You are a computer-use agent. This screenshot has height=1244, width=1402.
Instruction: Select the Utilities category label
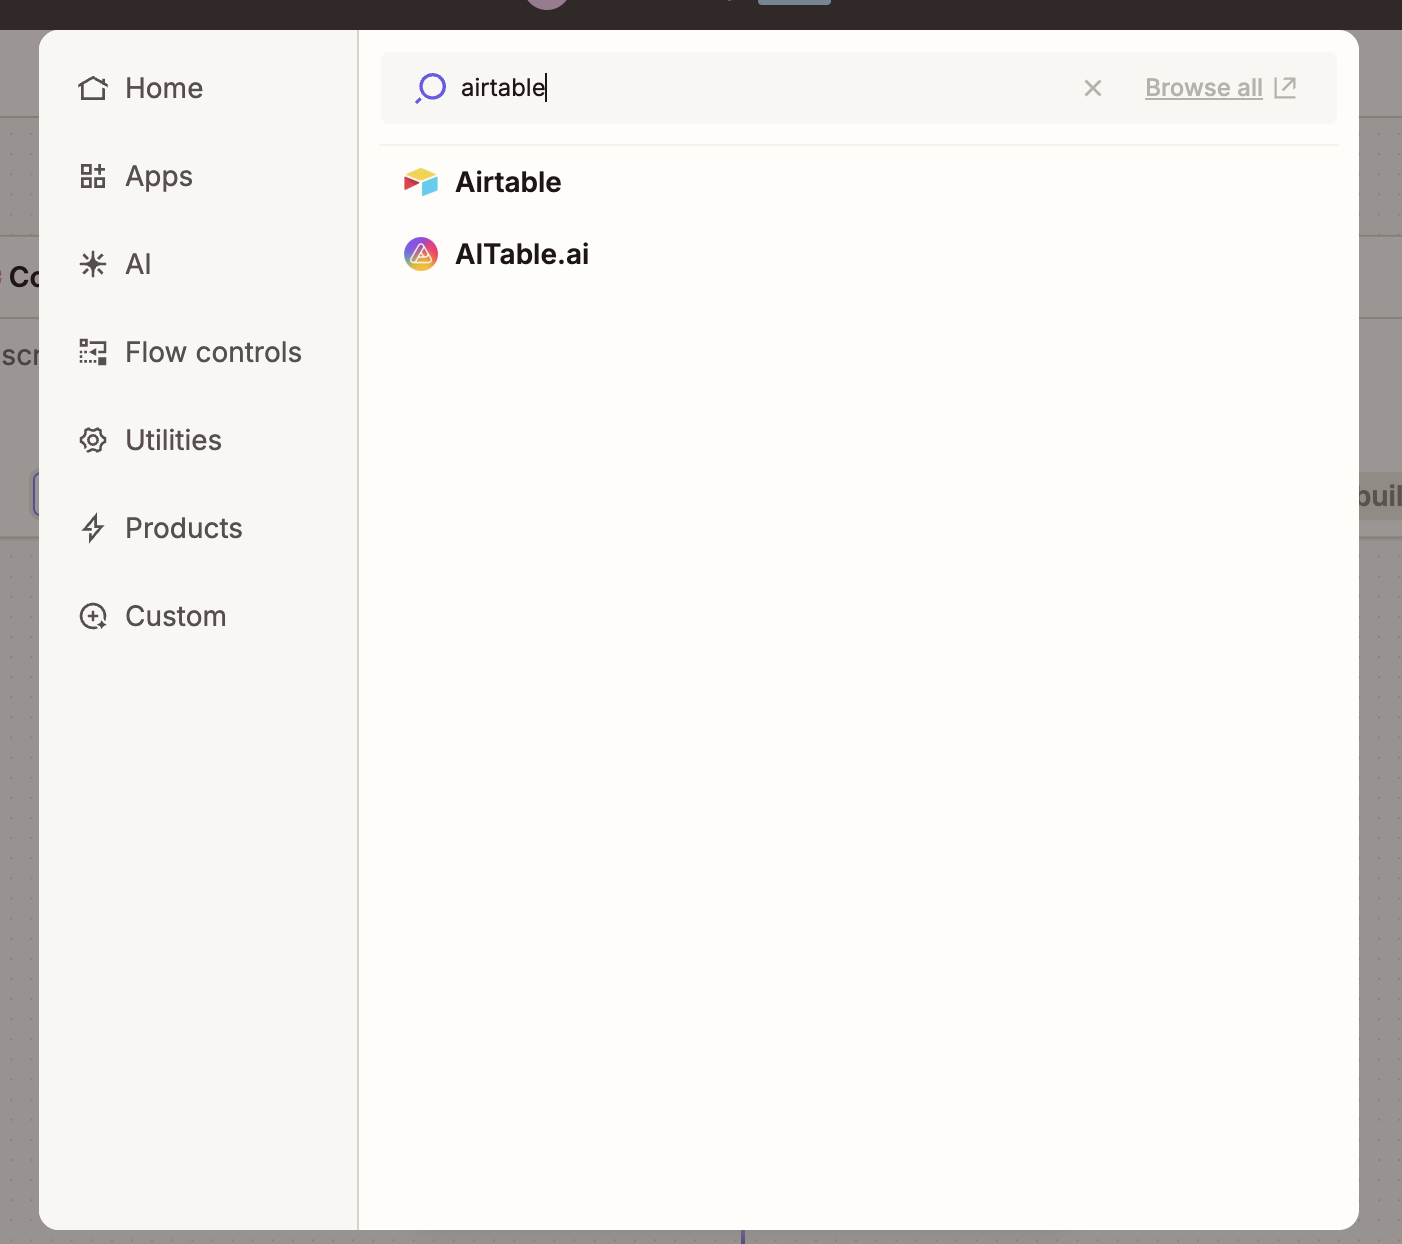tap(173, 440)
